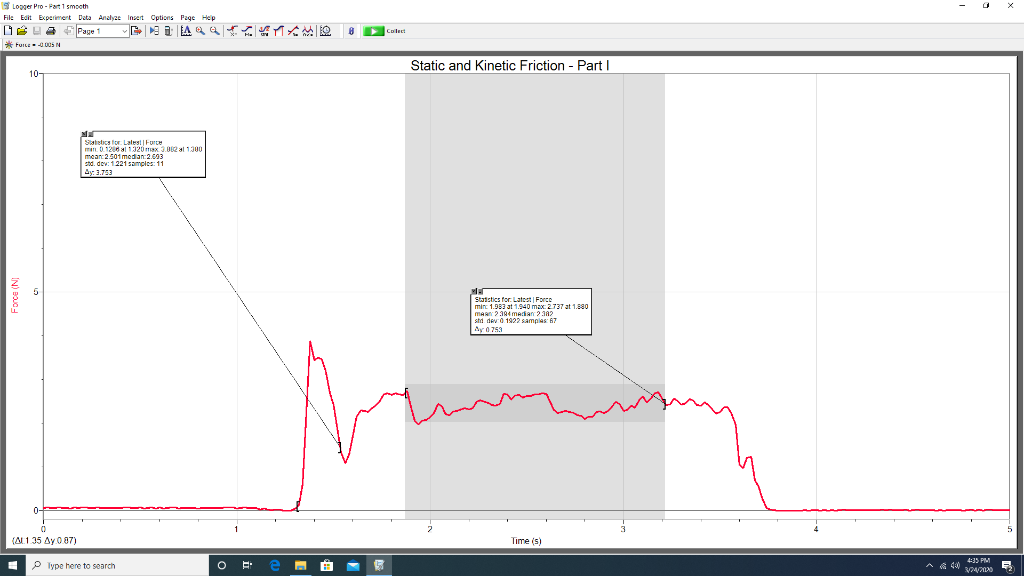Open the Page 1 dropdown selector
The image size is (1024, 576).
pos(125,30)
